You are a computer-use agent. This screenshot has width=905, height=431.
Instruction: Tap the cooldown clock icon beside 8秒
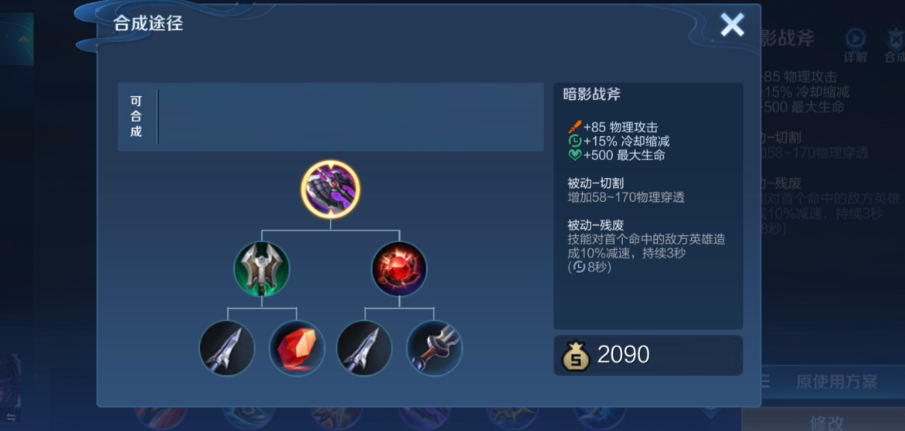point(579,267)
